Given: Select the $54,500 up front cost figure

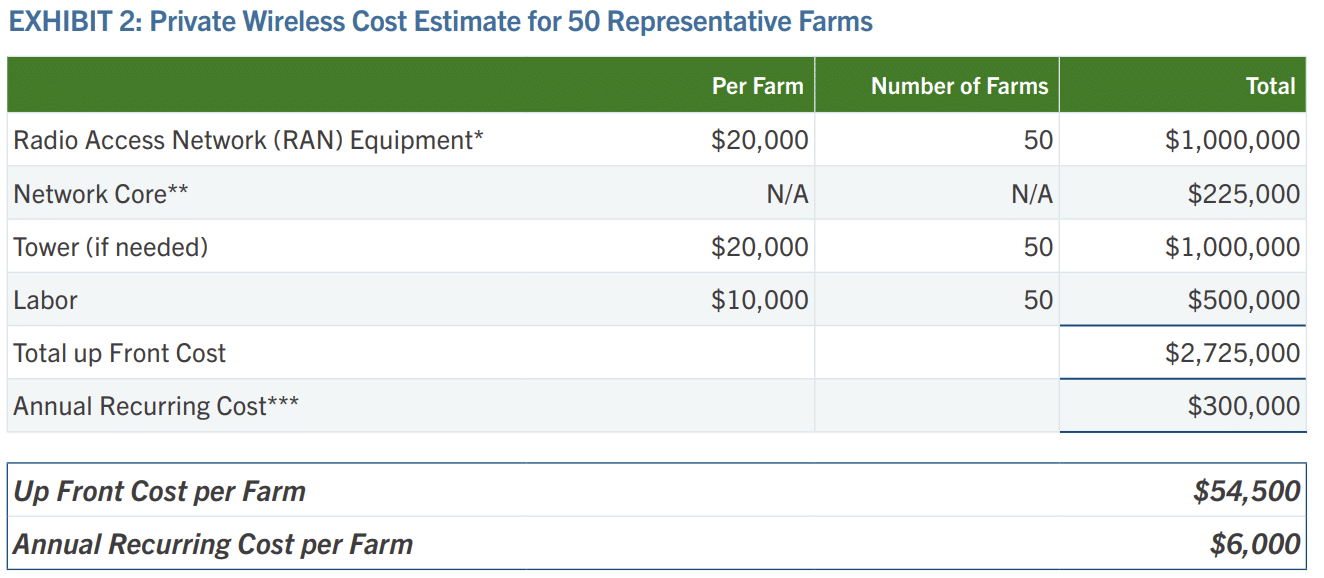Looking at the screenshot, I should click(1247, 491).
